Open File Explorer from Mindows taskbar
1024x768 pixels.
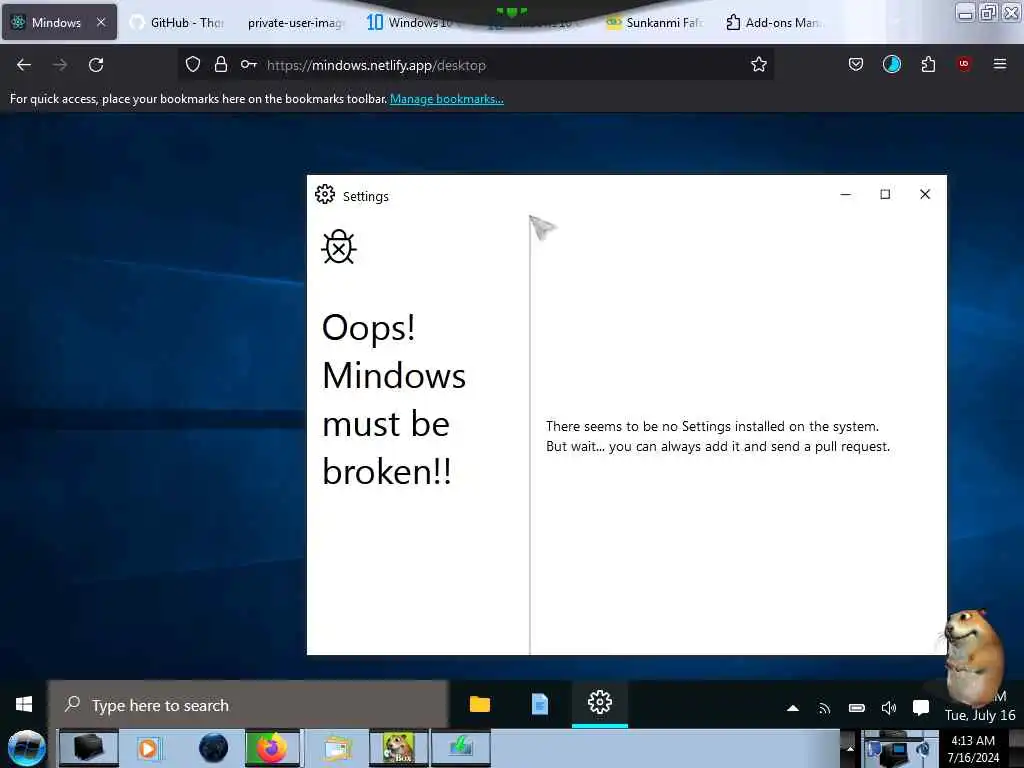coord(479,704)
